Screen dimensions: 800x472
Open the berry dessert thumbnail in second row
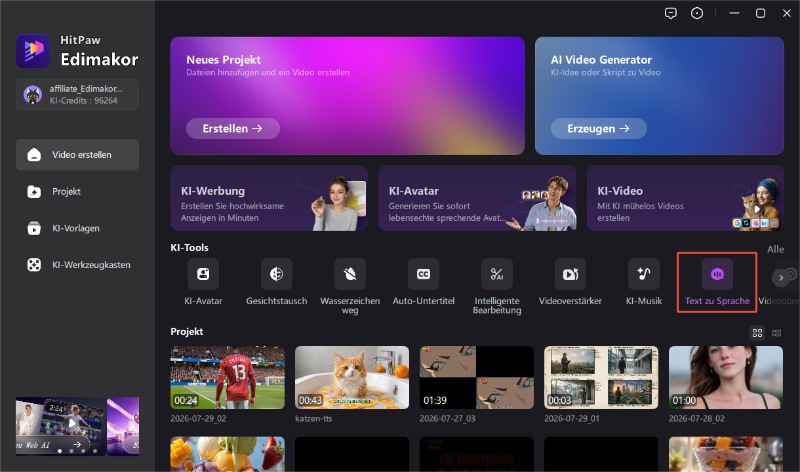726,454
